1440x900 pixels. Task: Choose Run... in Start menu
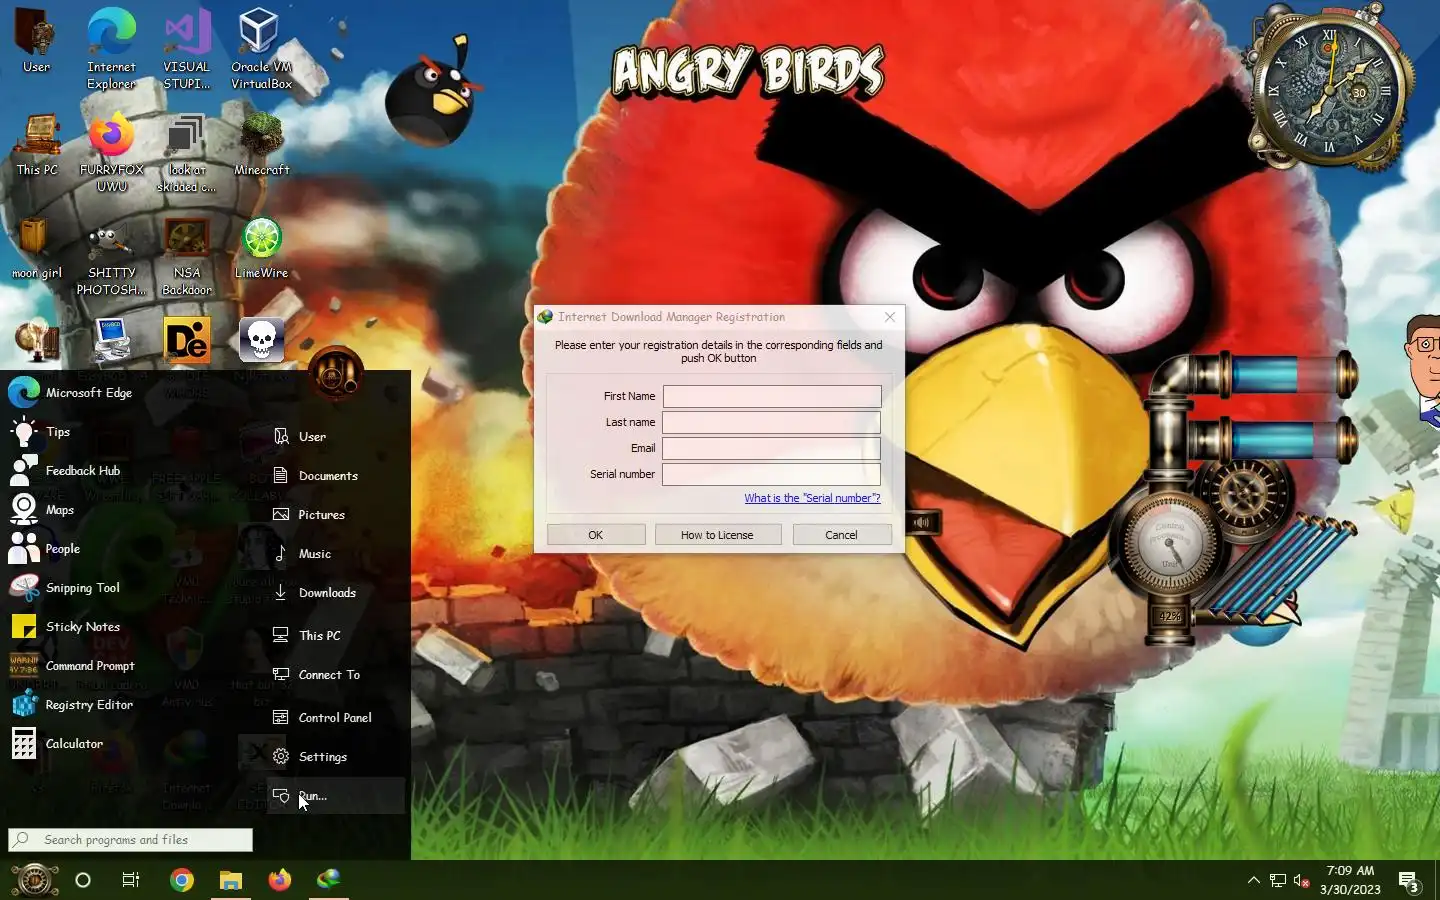(x=336, y=796)
